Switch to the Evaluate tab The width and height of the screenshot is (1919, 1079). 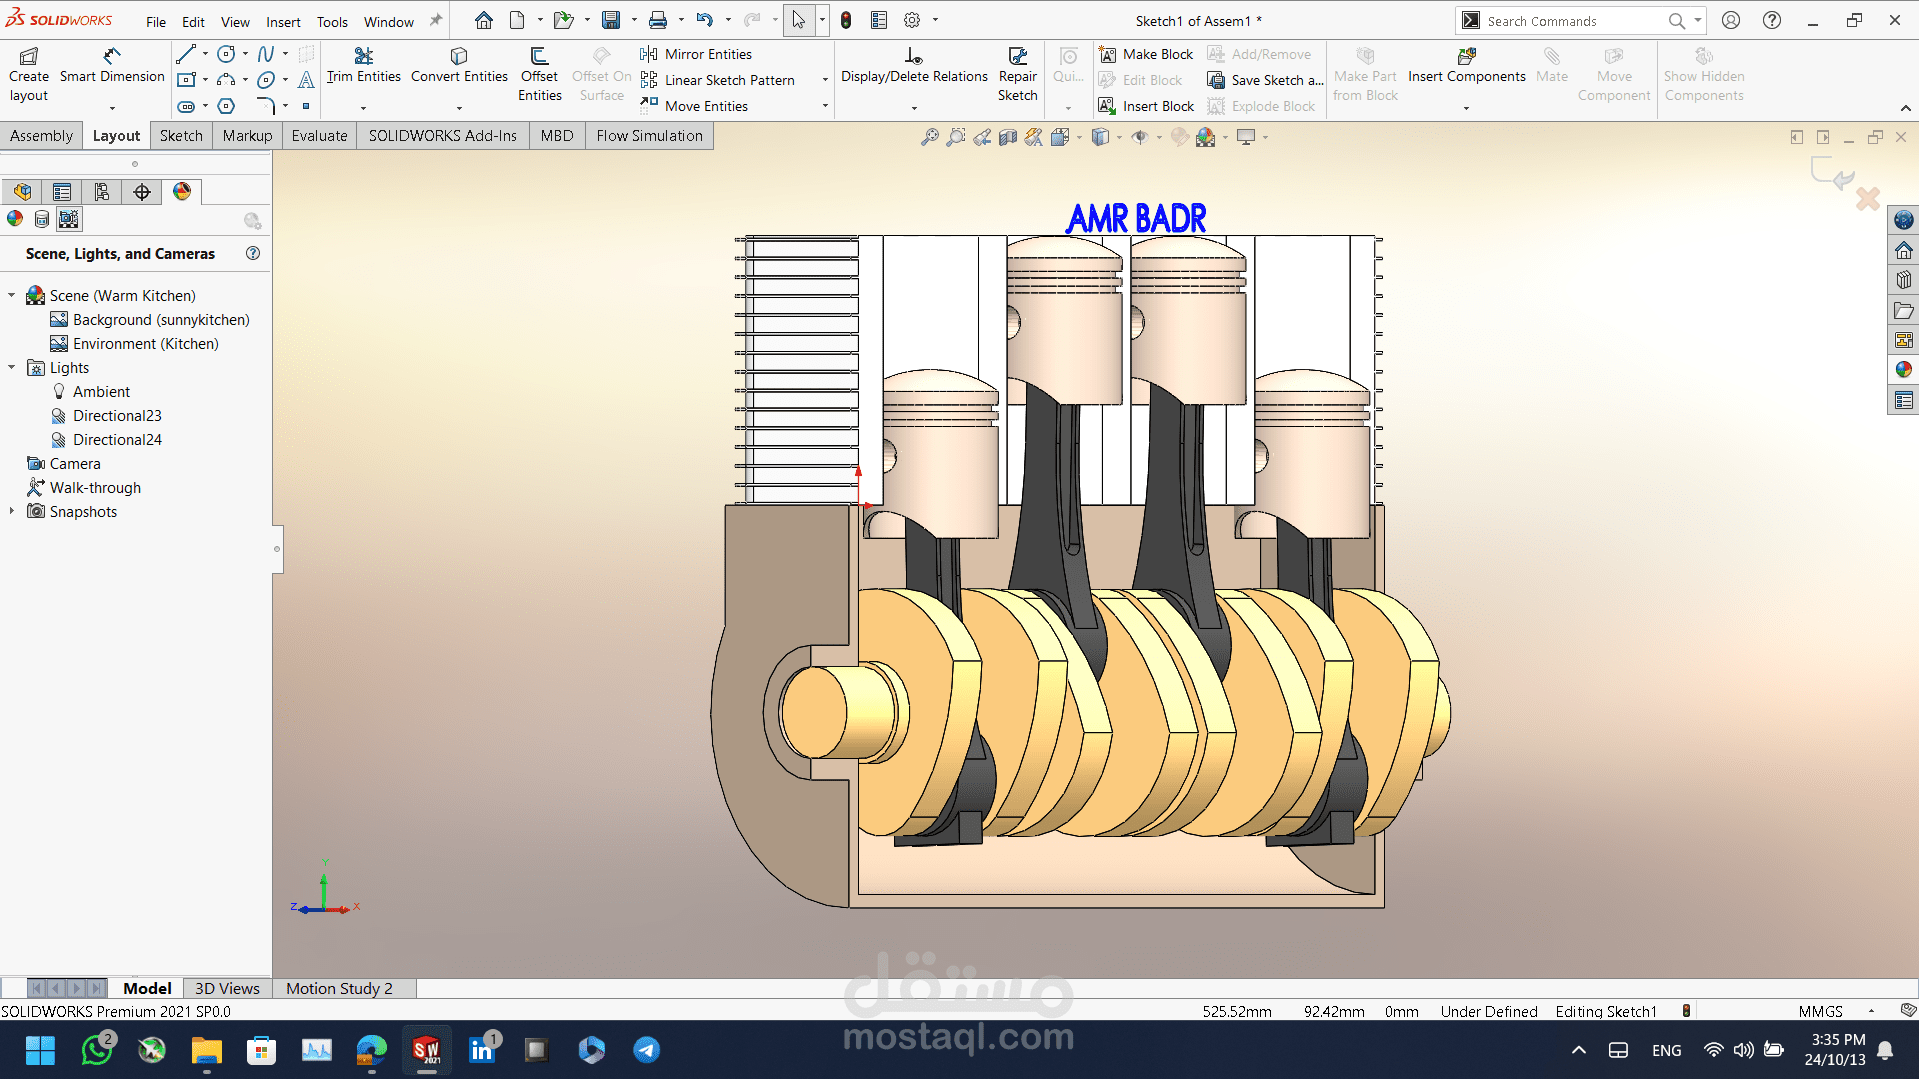coord(319,136)
